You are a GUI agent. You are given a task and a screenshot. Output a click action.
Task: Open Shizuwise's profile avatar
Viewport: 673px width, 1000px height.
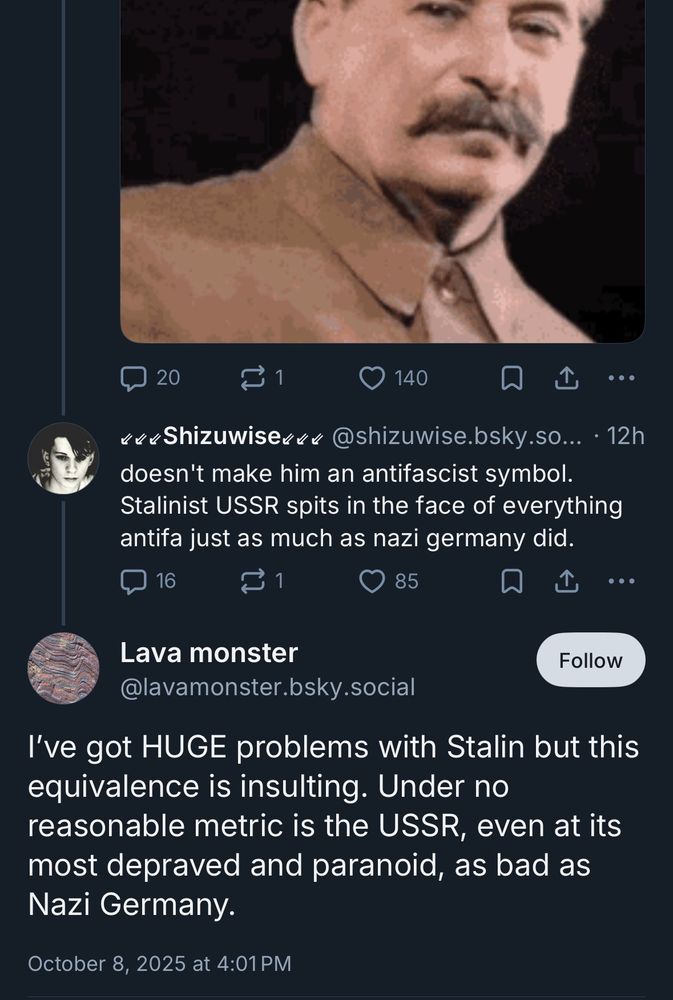coord(63,458)
